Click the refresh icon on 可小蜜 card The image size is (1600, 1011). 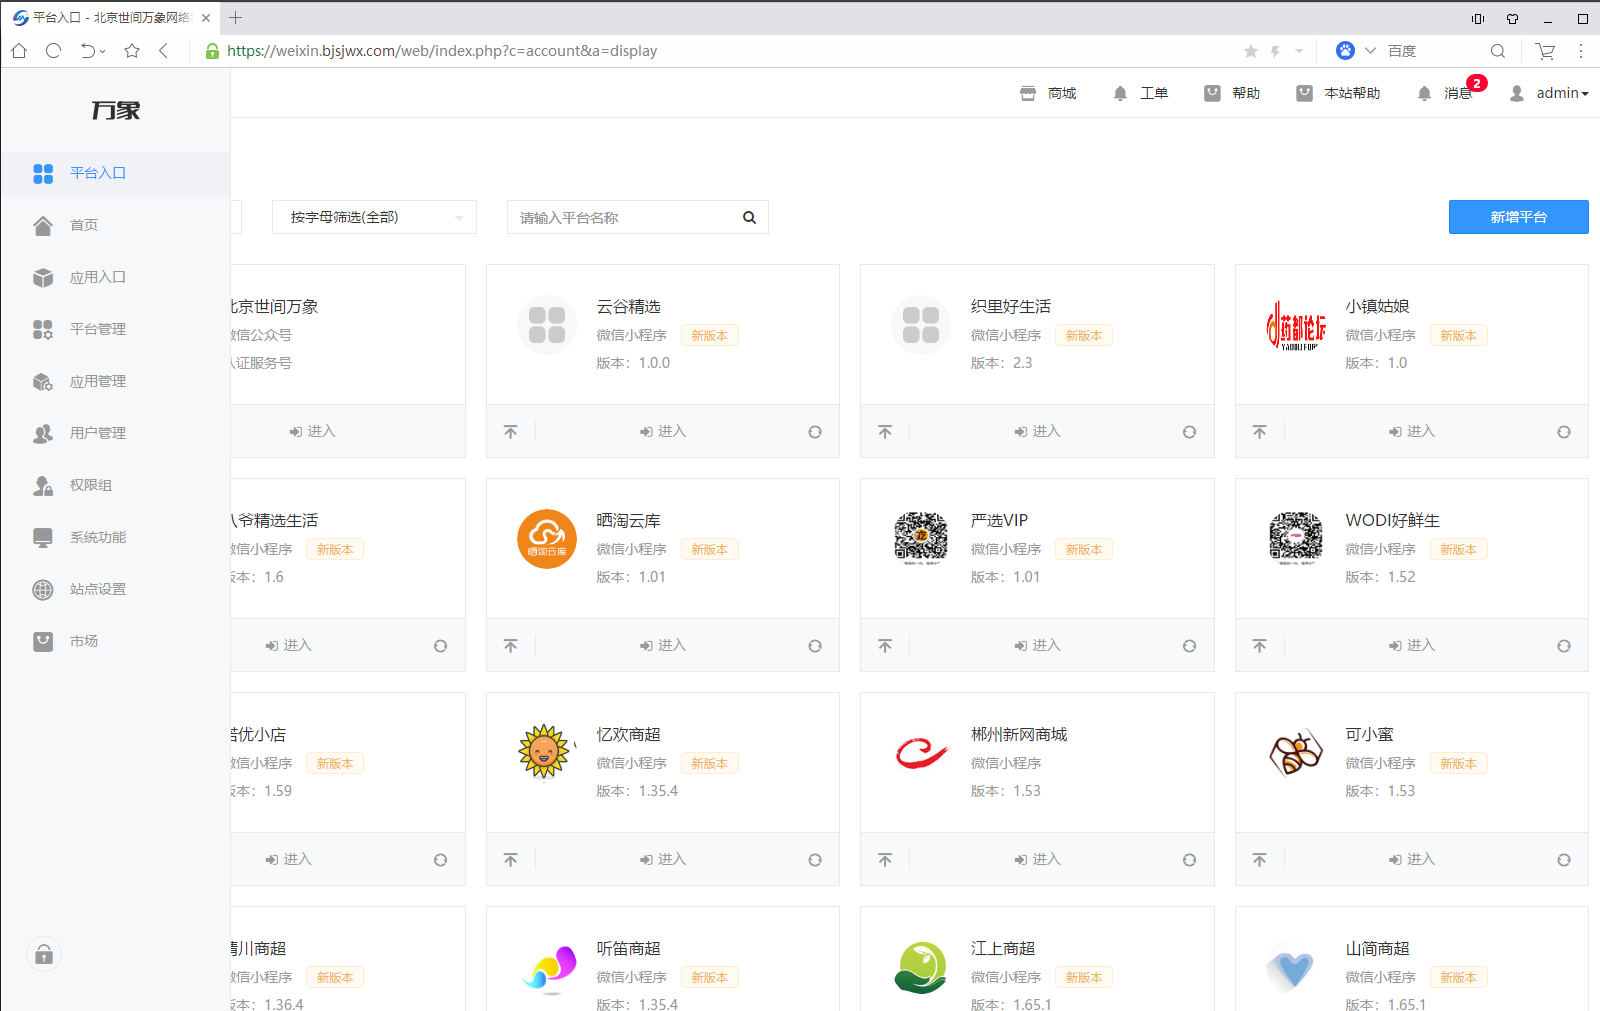click(x=1563, y=860)
